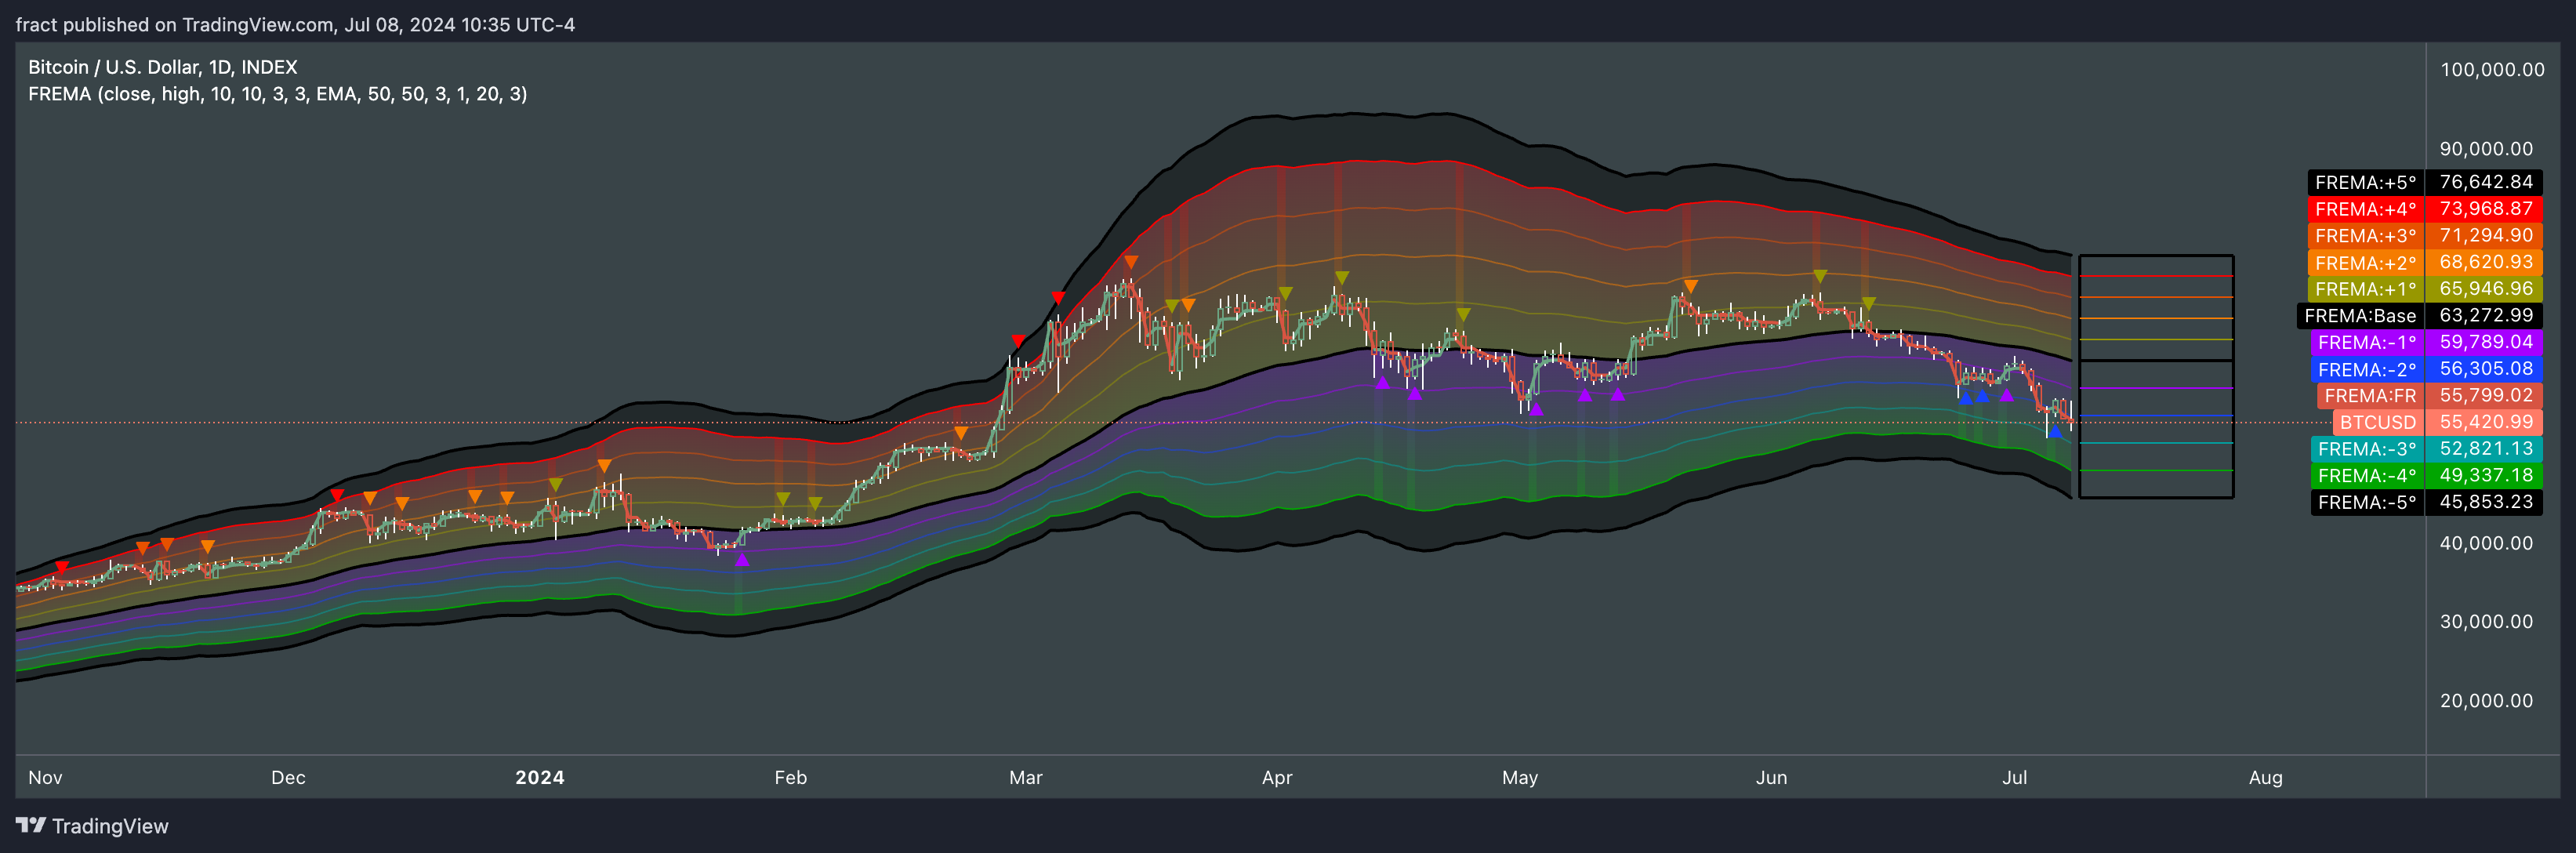Click the 30,000.00 price axis tick
2576x853 pixels.
(2486, 622)
